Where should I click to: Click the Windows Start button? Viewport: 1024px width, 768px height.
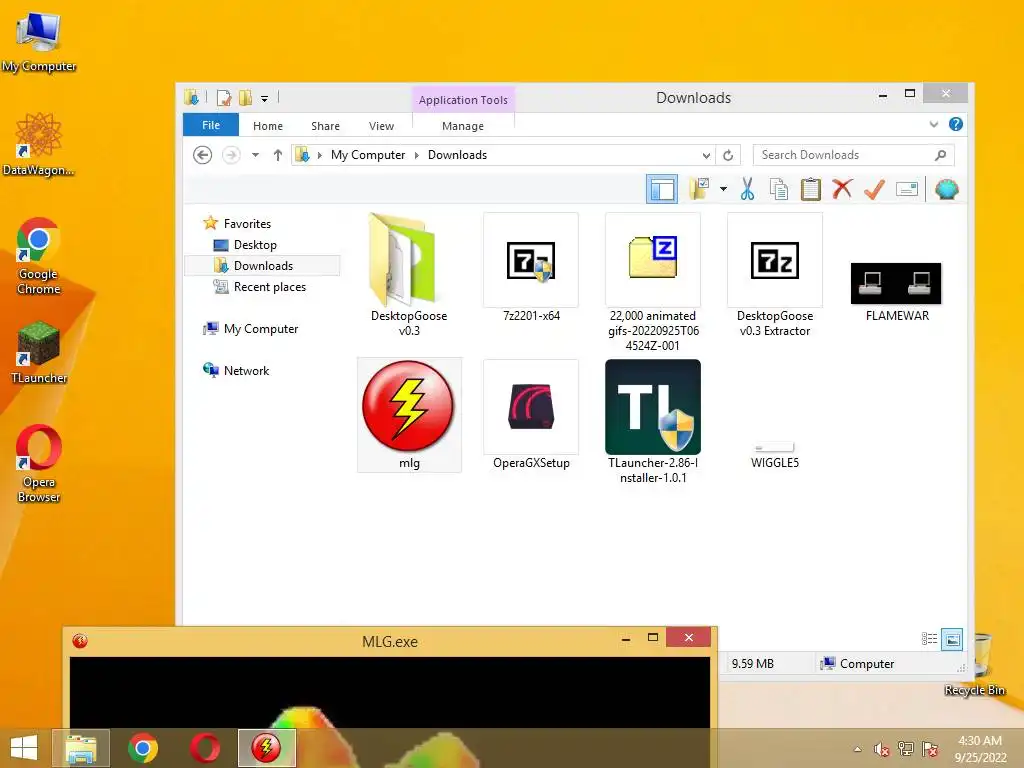[24, 748]
